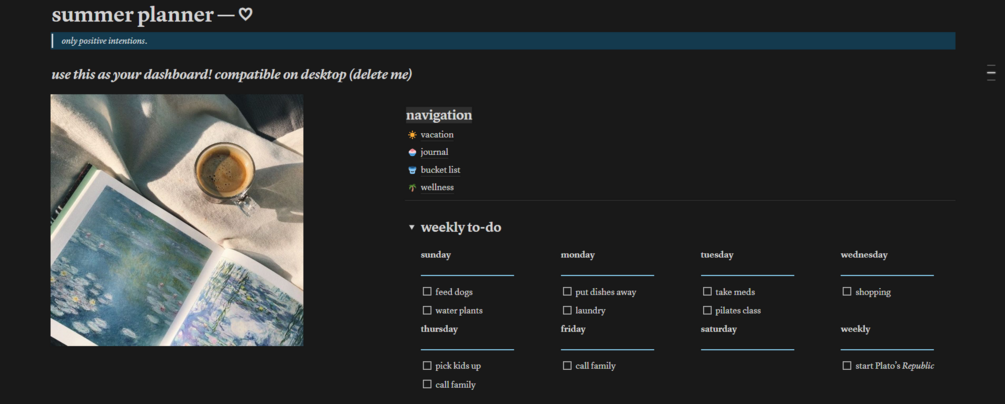Collapse the weekly to-do toggle
The width and height of the screenshot is (1005, 404).
[x=411, y=227]
